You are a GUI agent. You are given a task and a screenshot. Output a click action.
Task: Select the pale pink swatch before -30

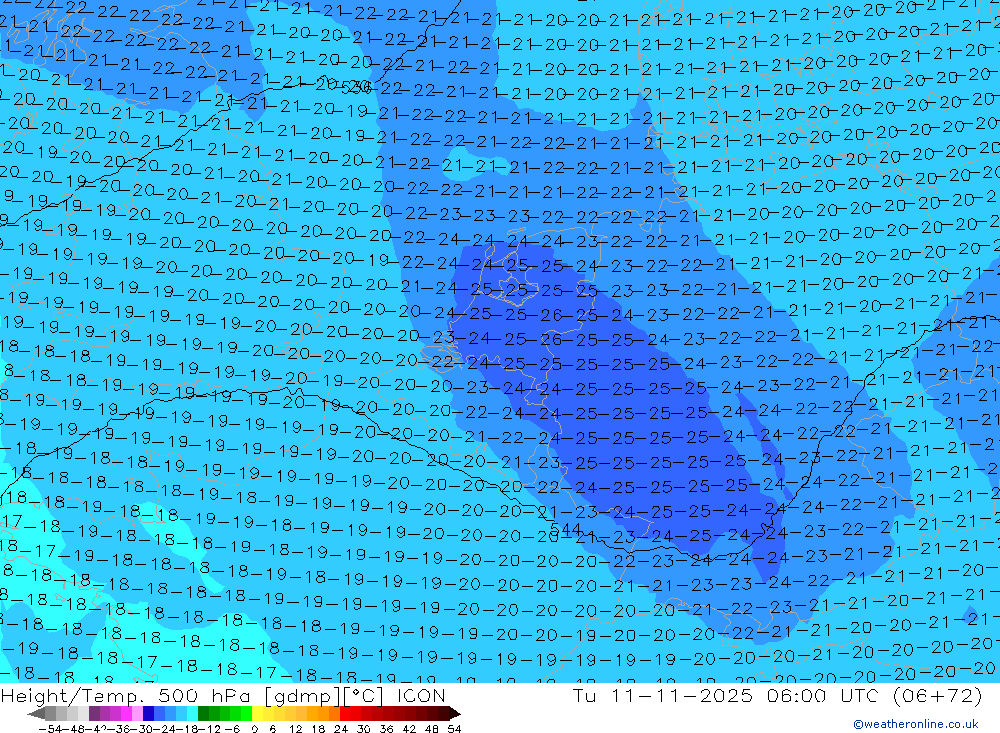coord(137,714)
